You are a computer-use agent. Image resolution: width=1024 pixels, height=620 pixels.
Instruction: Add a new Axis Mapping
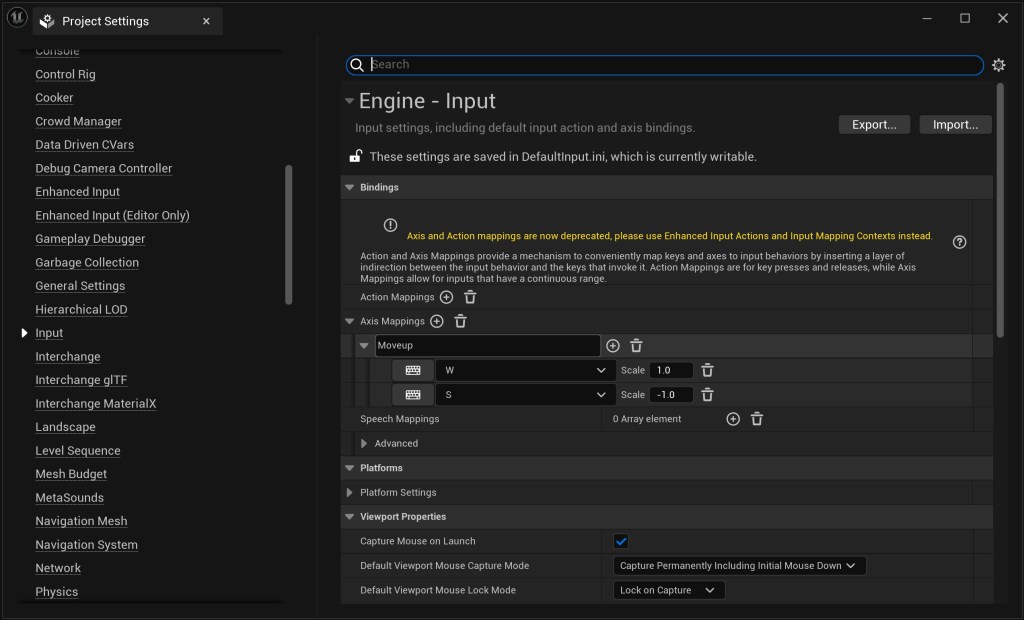(x=437, y=321)
